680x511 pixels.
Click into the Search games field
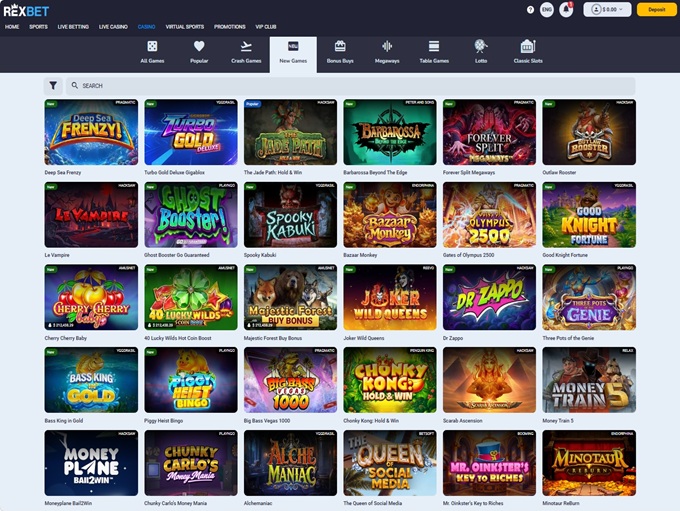350,86
